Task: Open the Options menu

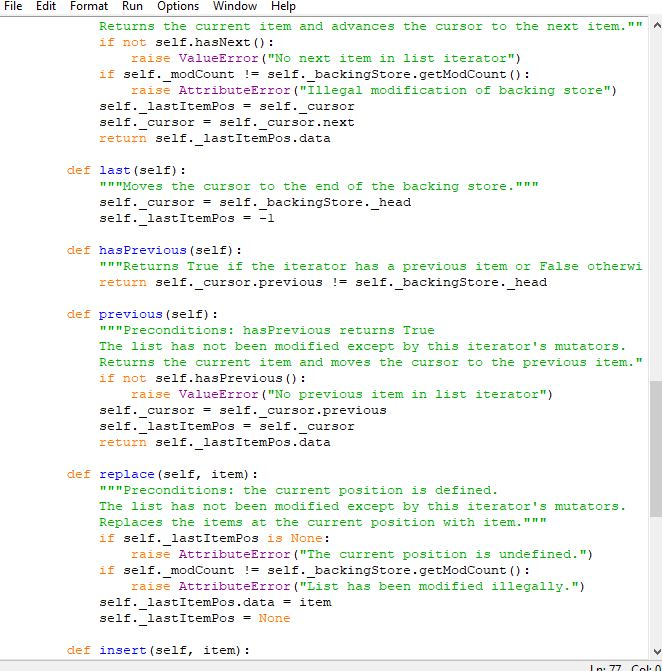Action: pos(178,6)
